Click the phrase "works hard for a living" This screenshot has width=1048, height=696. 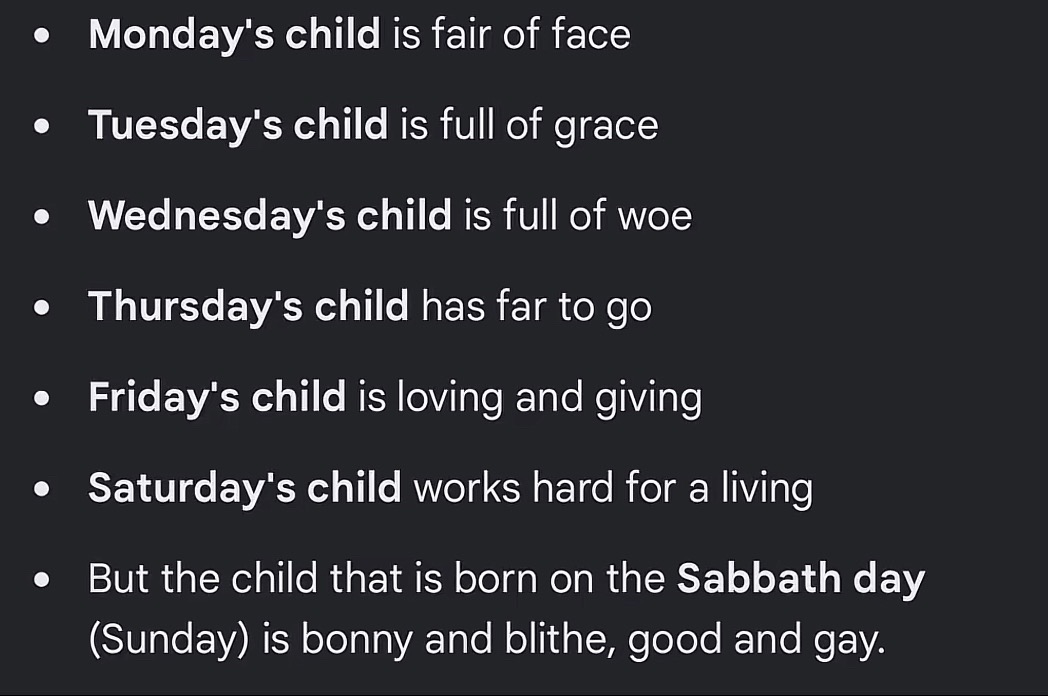pos(613,489)
